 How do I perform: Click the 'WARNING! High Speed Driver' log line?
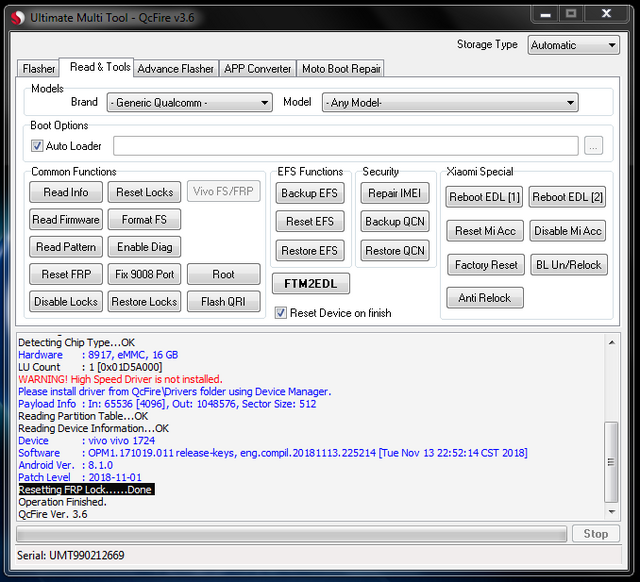coord(120,379)
